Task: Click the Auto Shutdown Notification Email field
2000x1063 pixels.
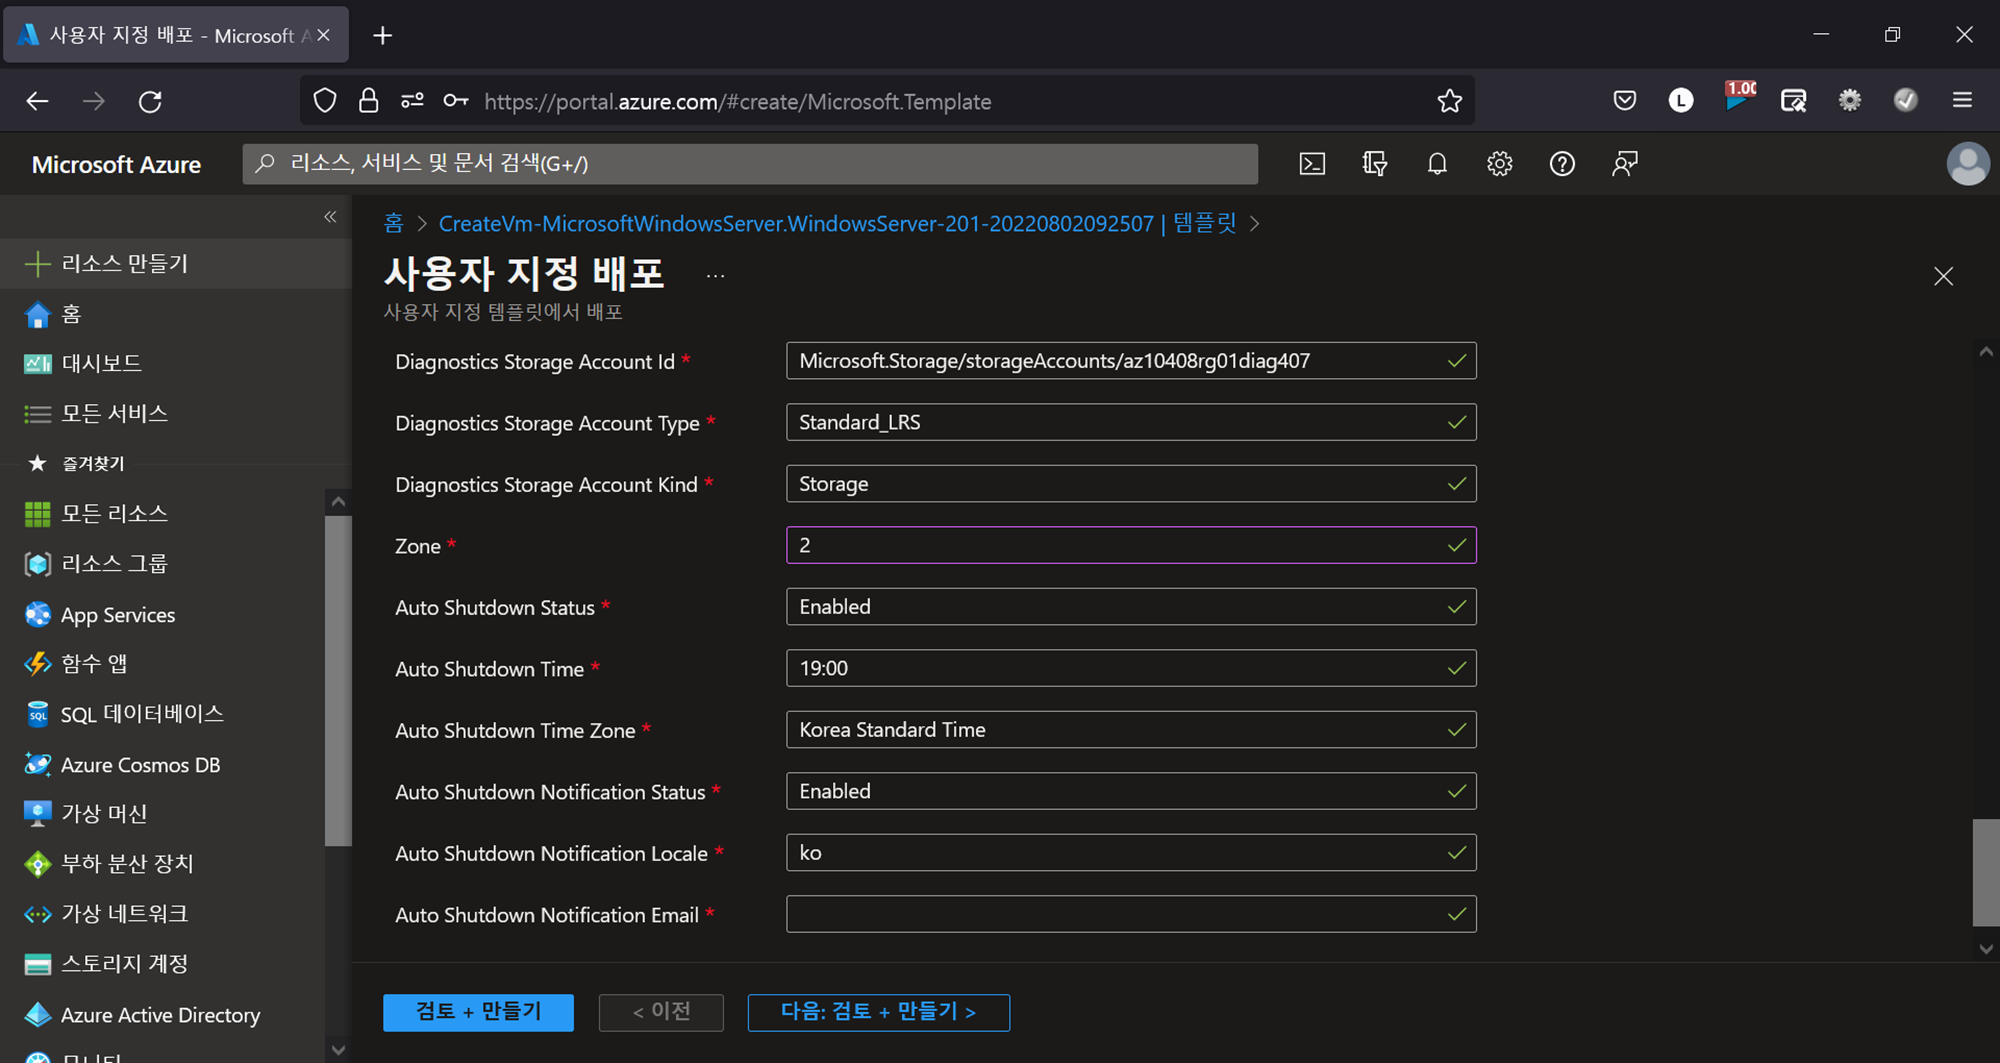Action: pos(1131,914)
